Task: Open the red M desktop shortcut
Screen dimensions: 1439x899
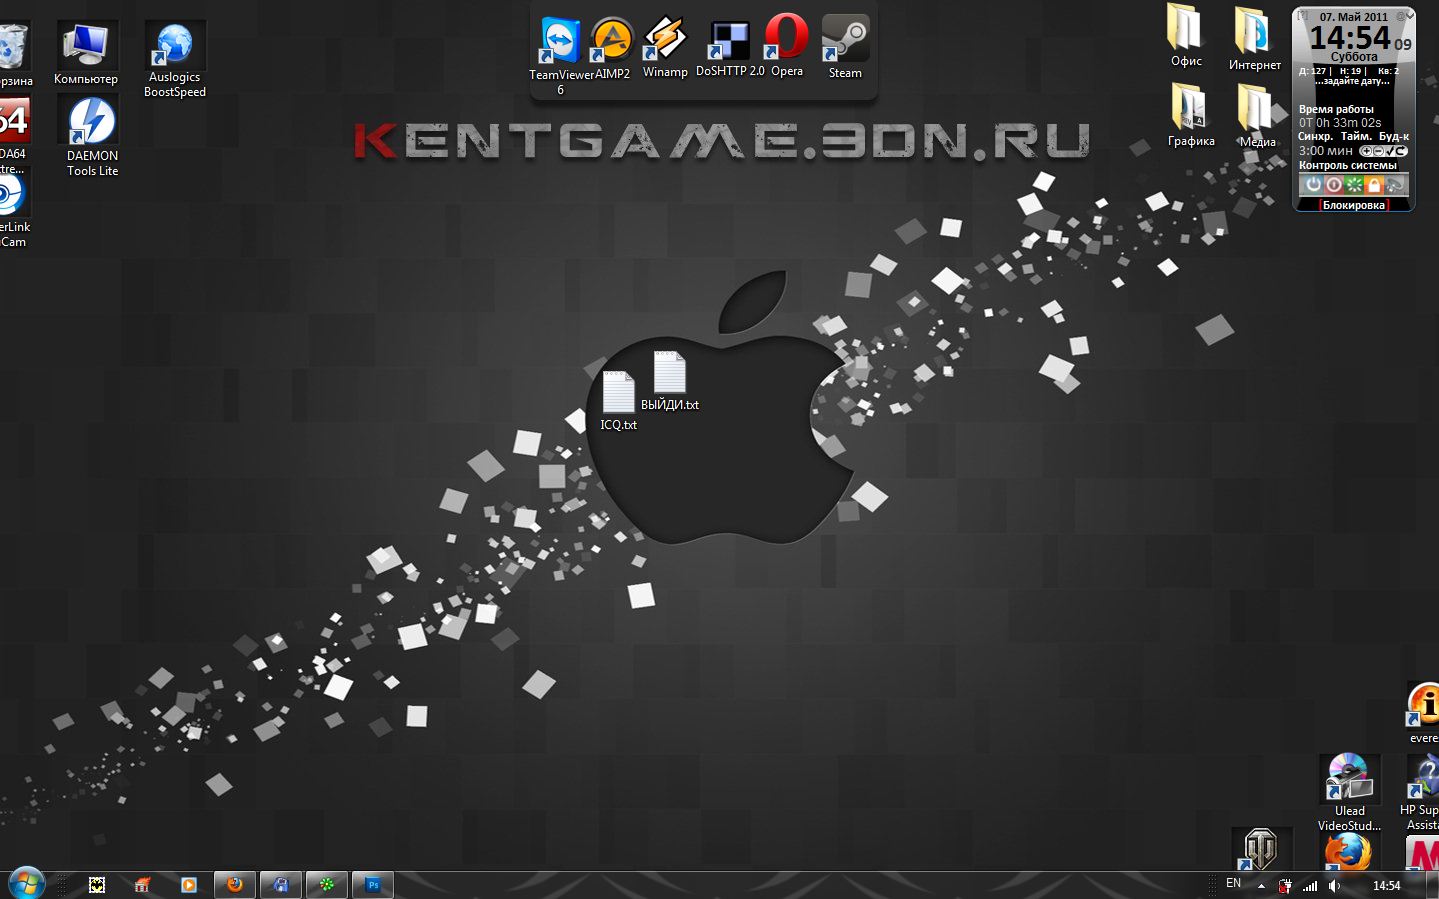Action: pos(1422,853)
